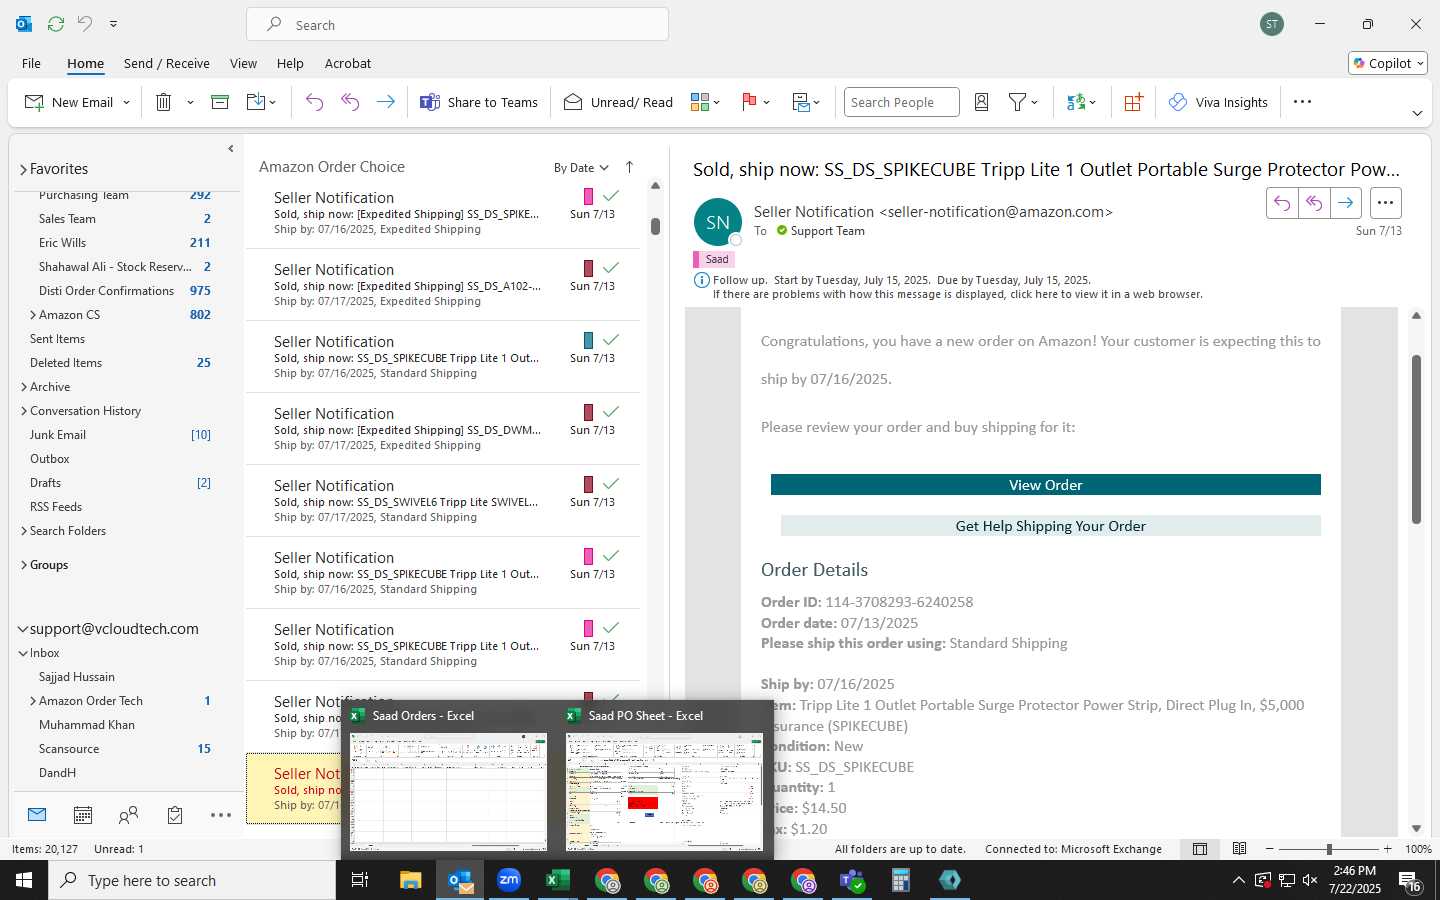The width and height of the screenshot is (1440, 900).
Task: Open the Help ribbon tab
Action: pyautogui.click(x=290, y=63)
